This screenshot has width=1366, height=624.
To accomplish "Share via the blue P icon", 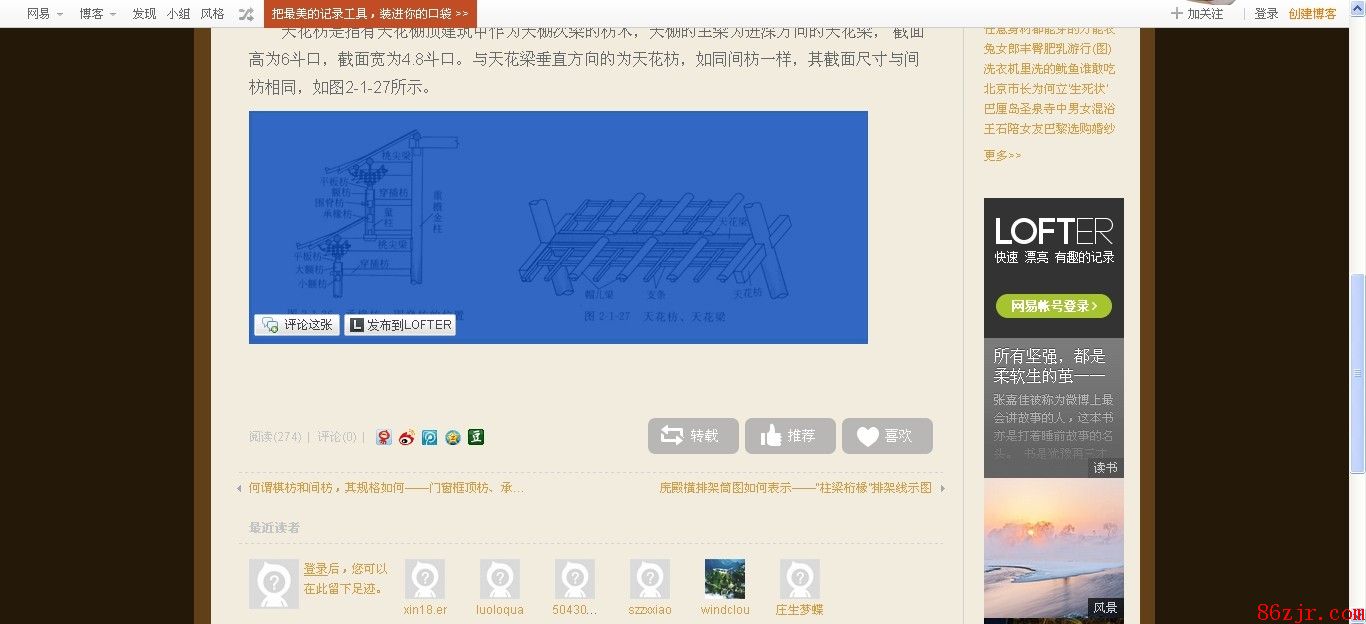I will click(x=430, y=437).
